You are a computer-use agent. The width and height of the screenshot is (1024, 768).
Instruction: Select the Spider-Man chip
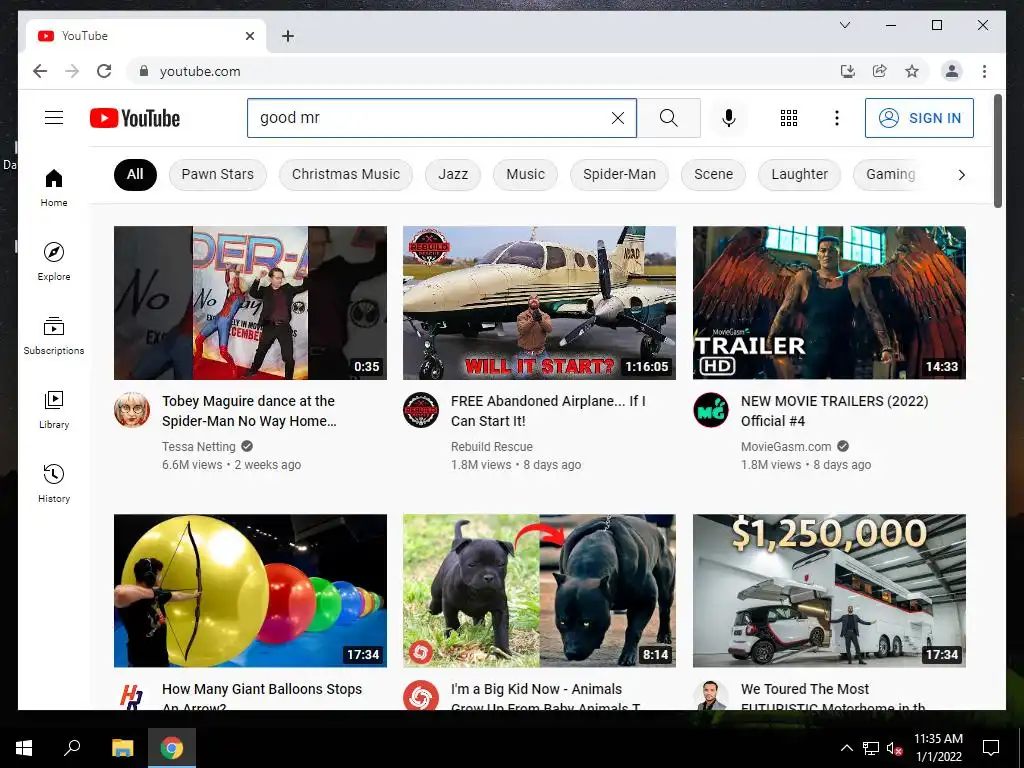tap(619, 174)
